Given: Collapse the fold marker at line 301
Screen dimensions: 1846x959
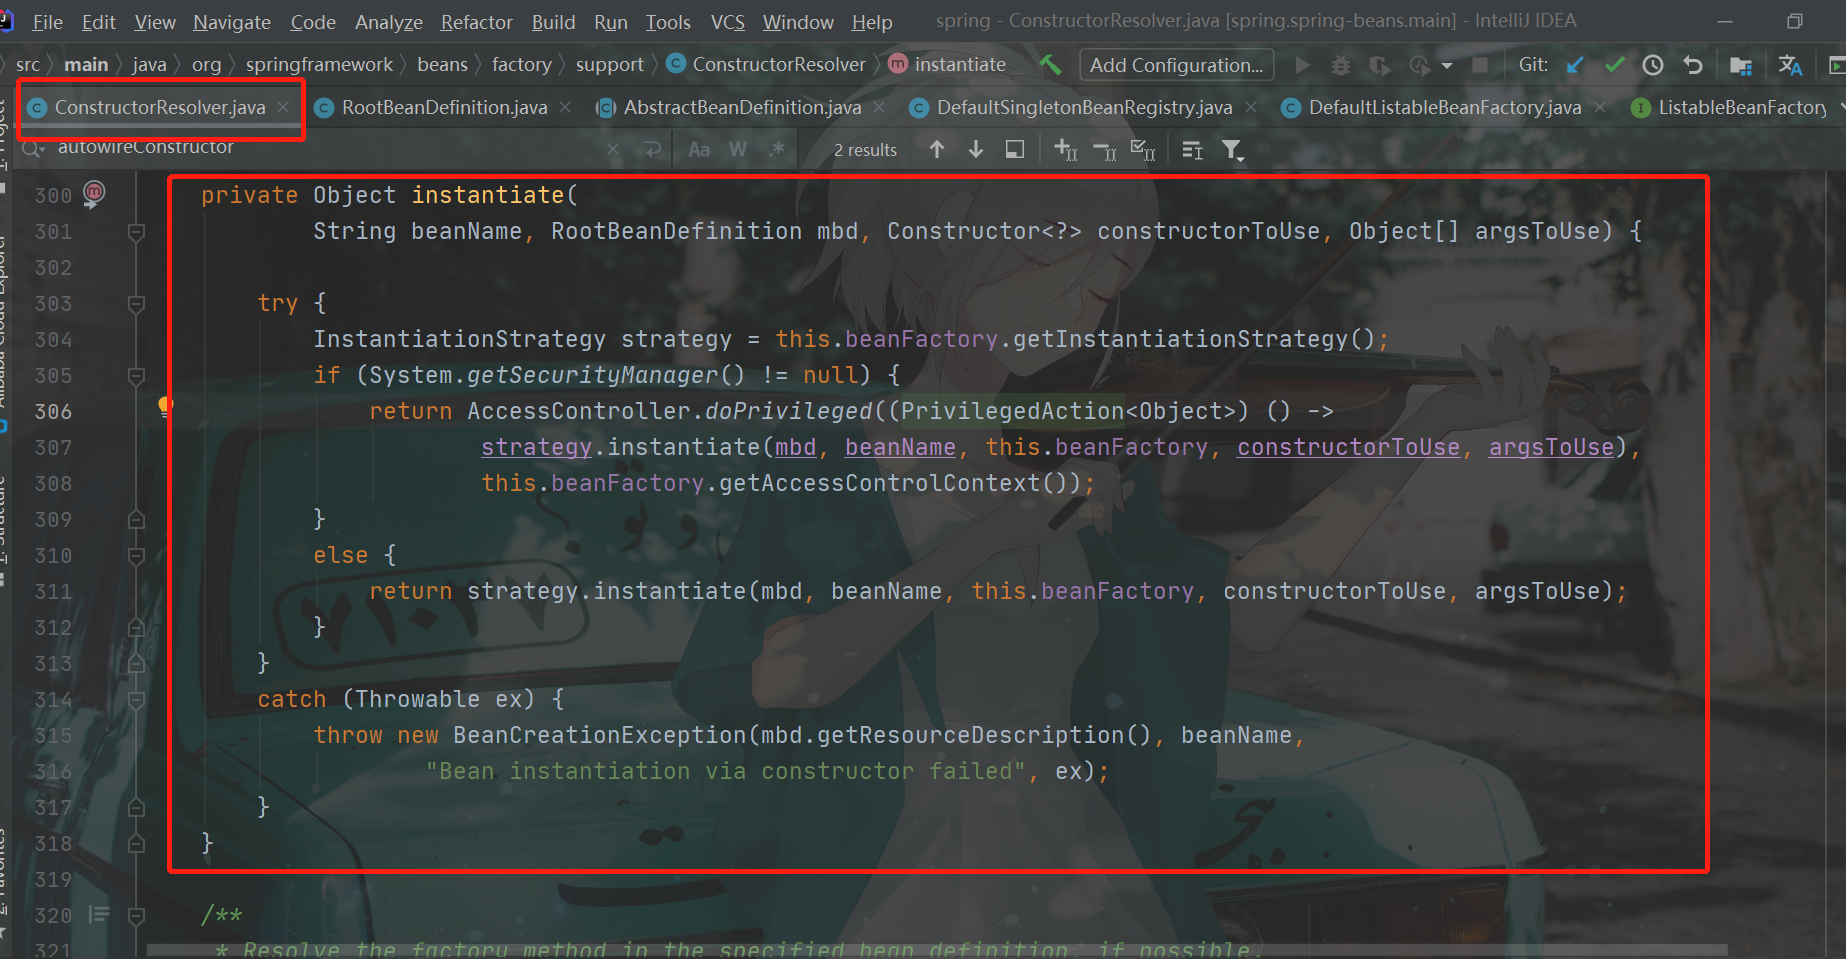Looking at the screenshot, I should [x=137, y=232].
